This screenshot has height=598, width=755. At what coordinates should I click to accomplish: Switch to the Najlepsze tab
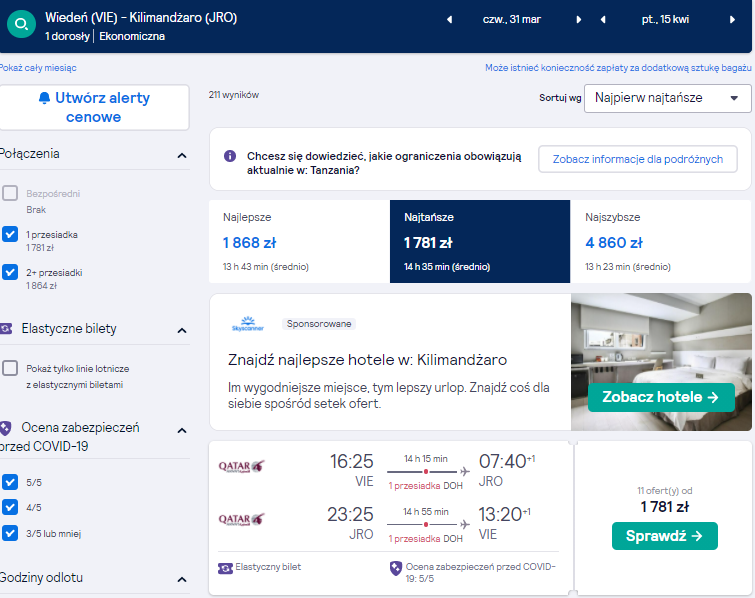[299, 241]
